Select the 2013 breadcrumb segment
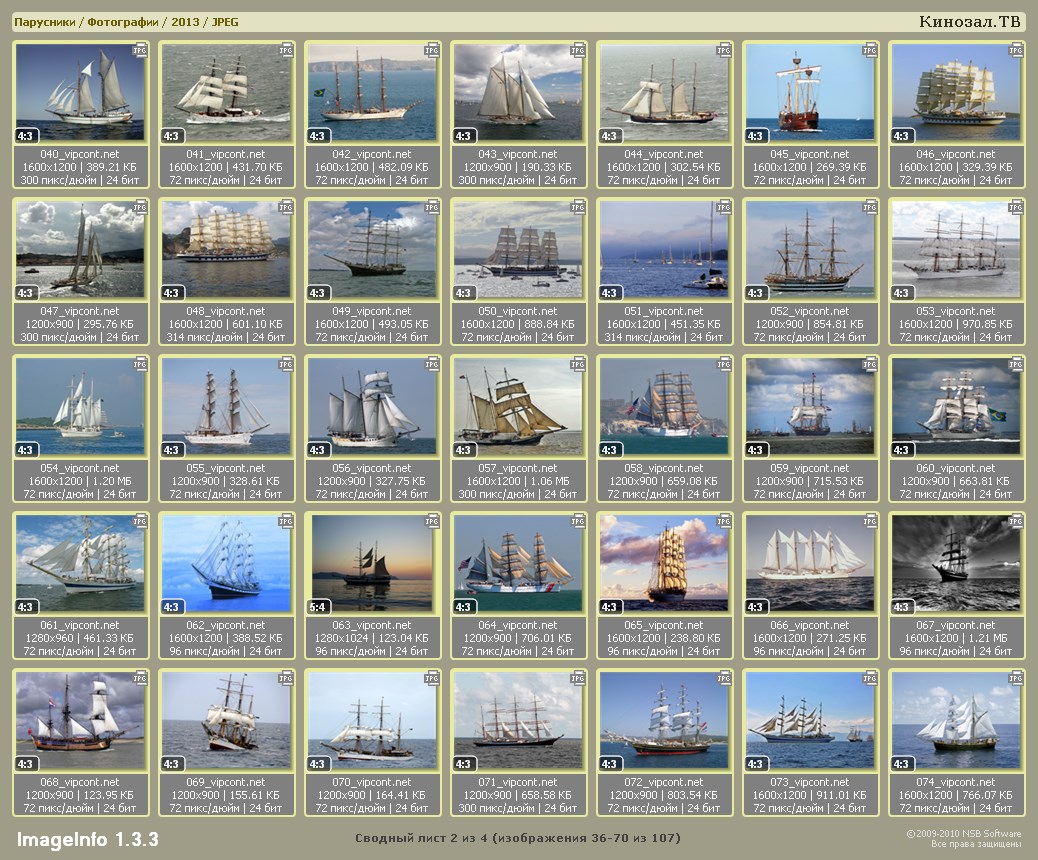 (x=184, y=22)
